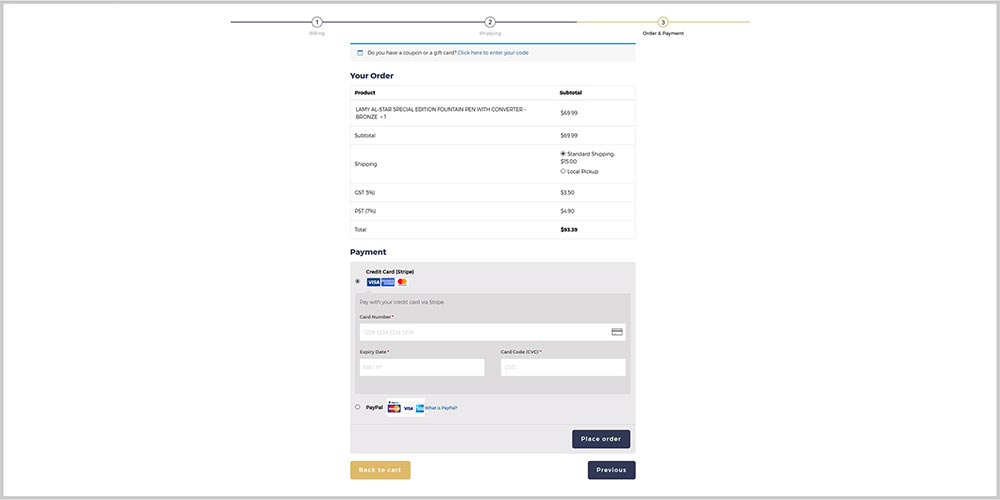Screen dimensions: 1000x500
Task: Click the Place order button
Action: click(x=601, y=439)
